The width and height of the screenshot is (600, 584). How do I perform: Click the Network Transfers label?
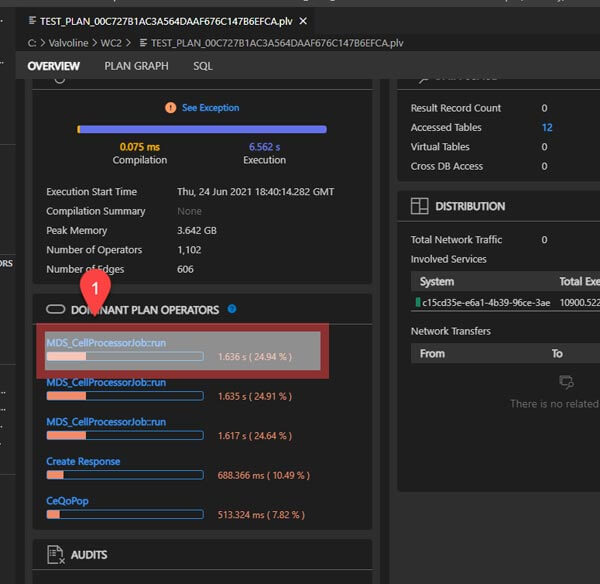point(451,331)
